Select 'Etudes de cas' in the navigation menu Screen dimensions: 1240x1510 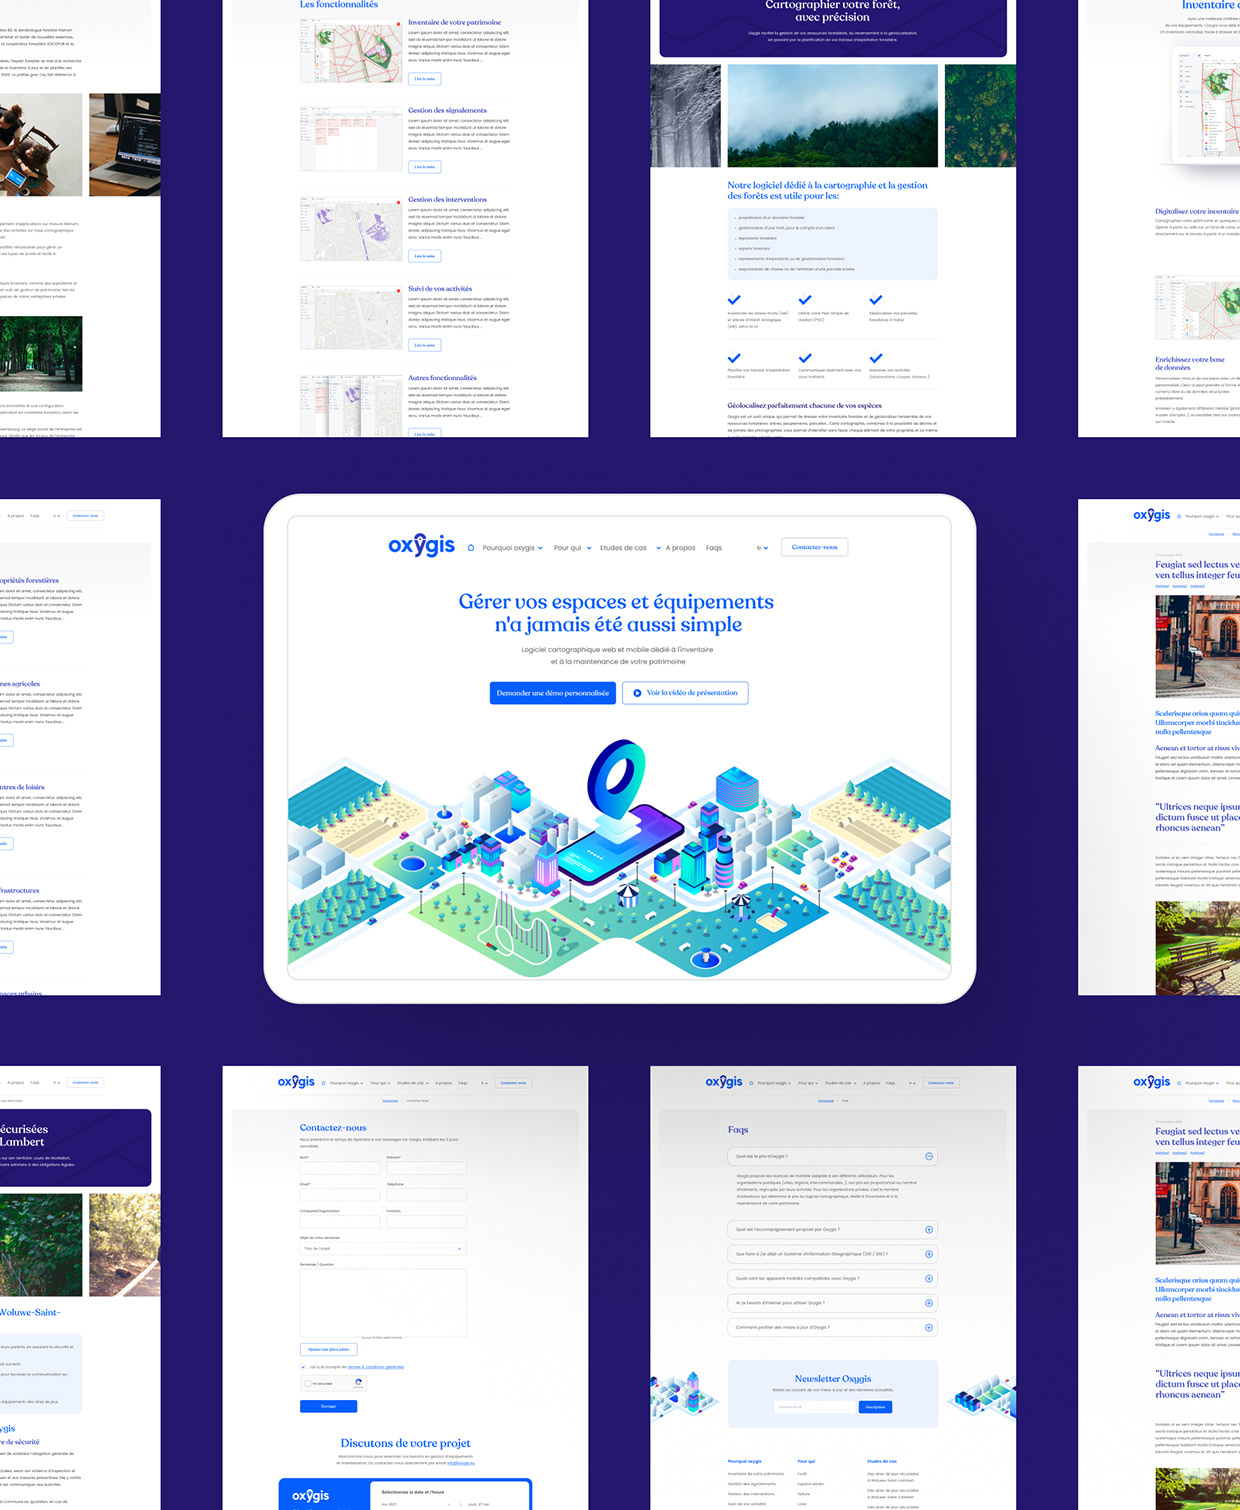(x=623, y=548)
